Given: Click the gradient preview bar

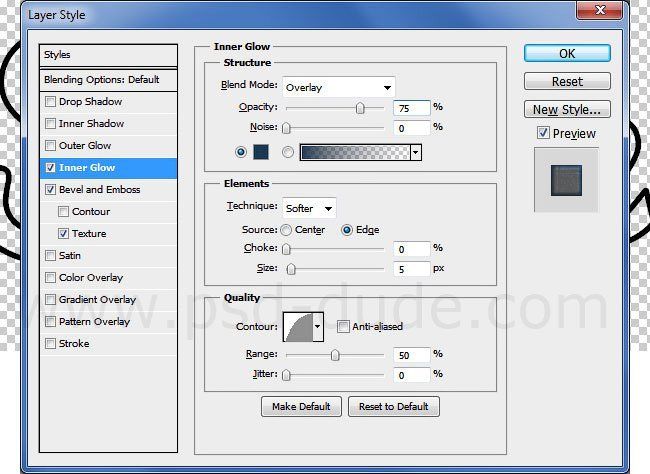Looking at the screenshot, I should point(355,153).
